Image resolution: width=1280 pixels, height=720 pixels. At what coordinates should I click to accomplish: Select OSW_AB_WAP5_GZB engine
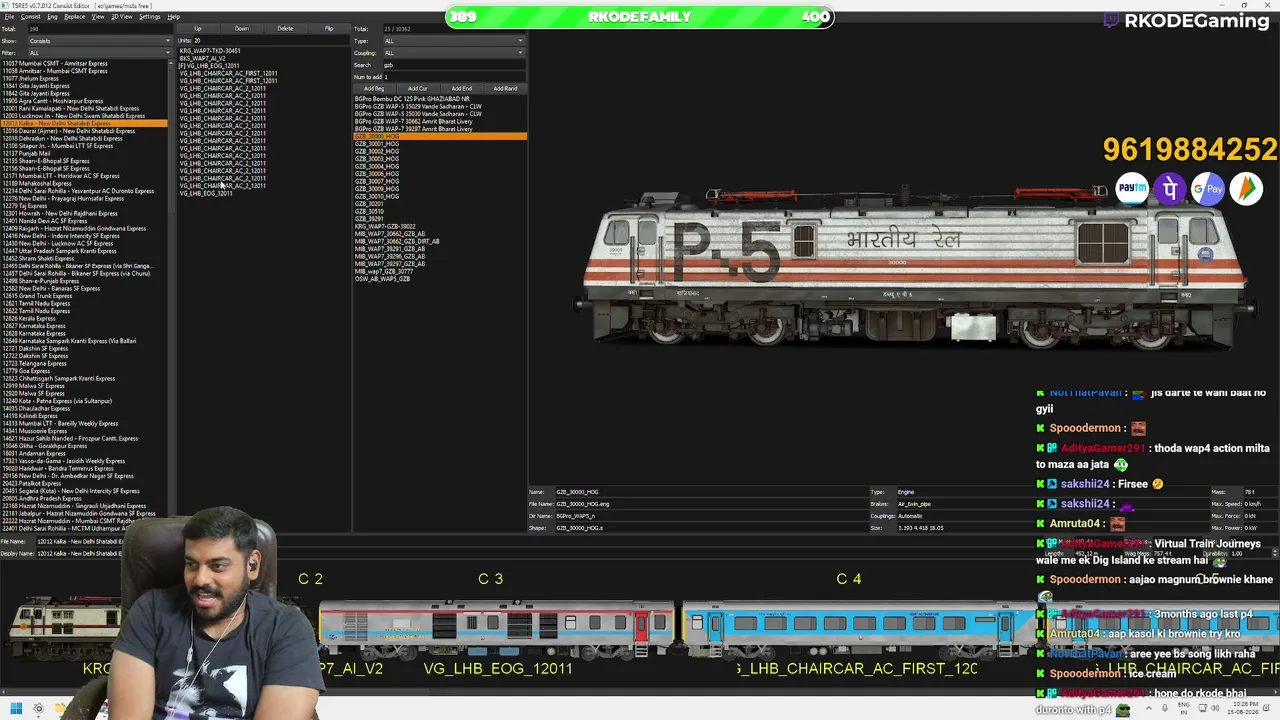click(440, 279)
